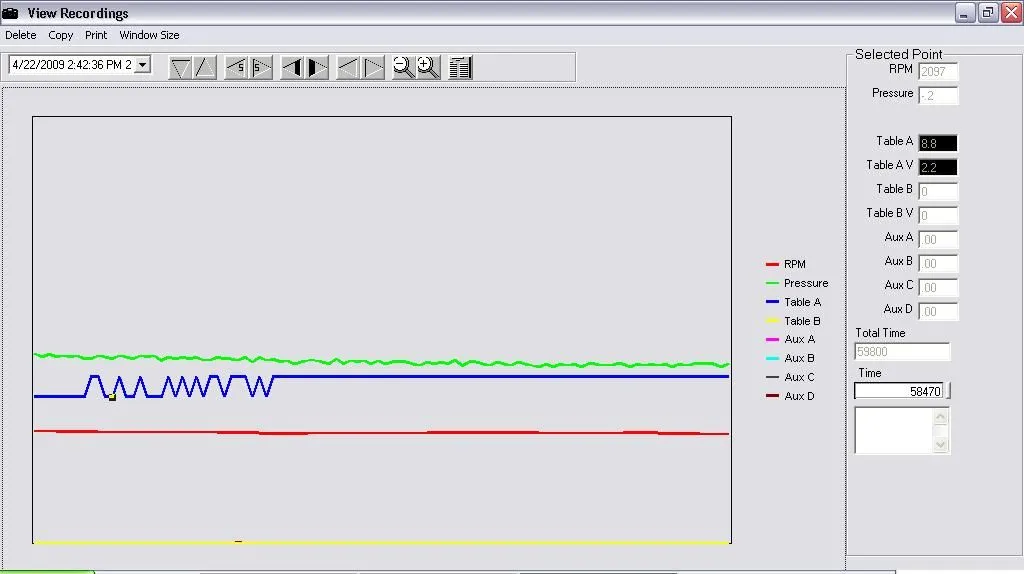Click the 'Aux B' legend label
The height and width of the screenshot is (574, 1024).
(799, 359)
